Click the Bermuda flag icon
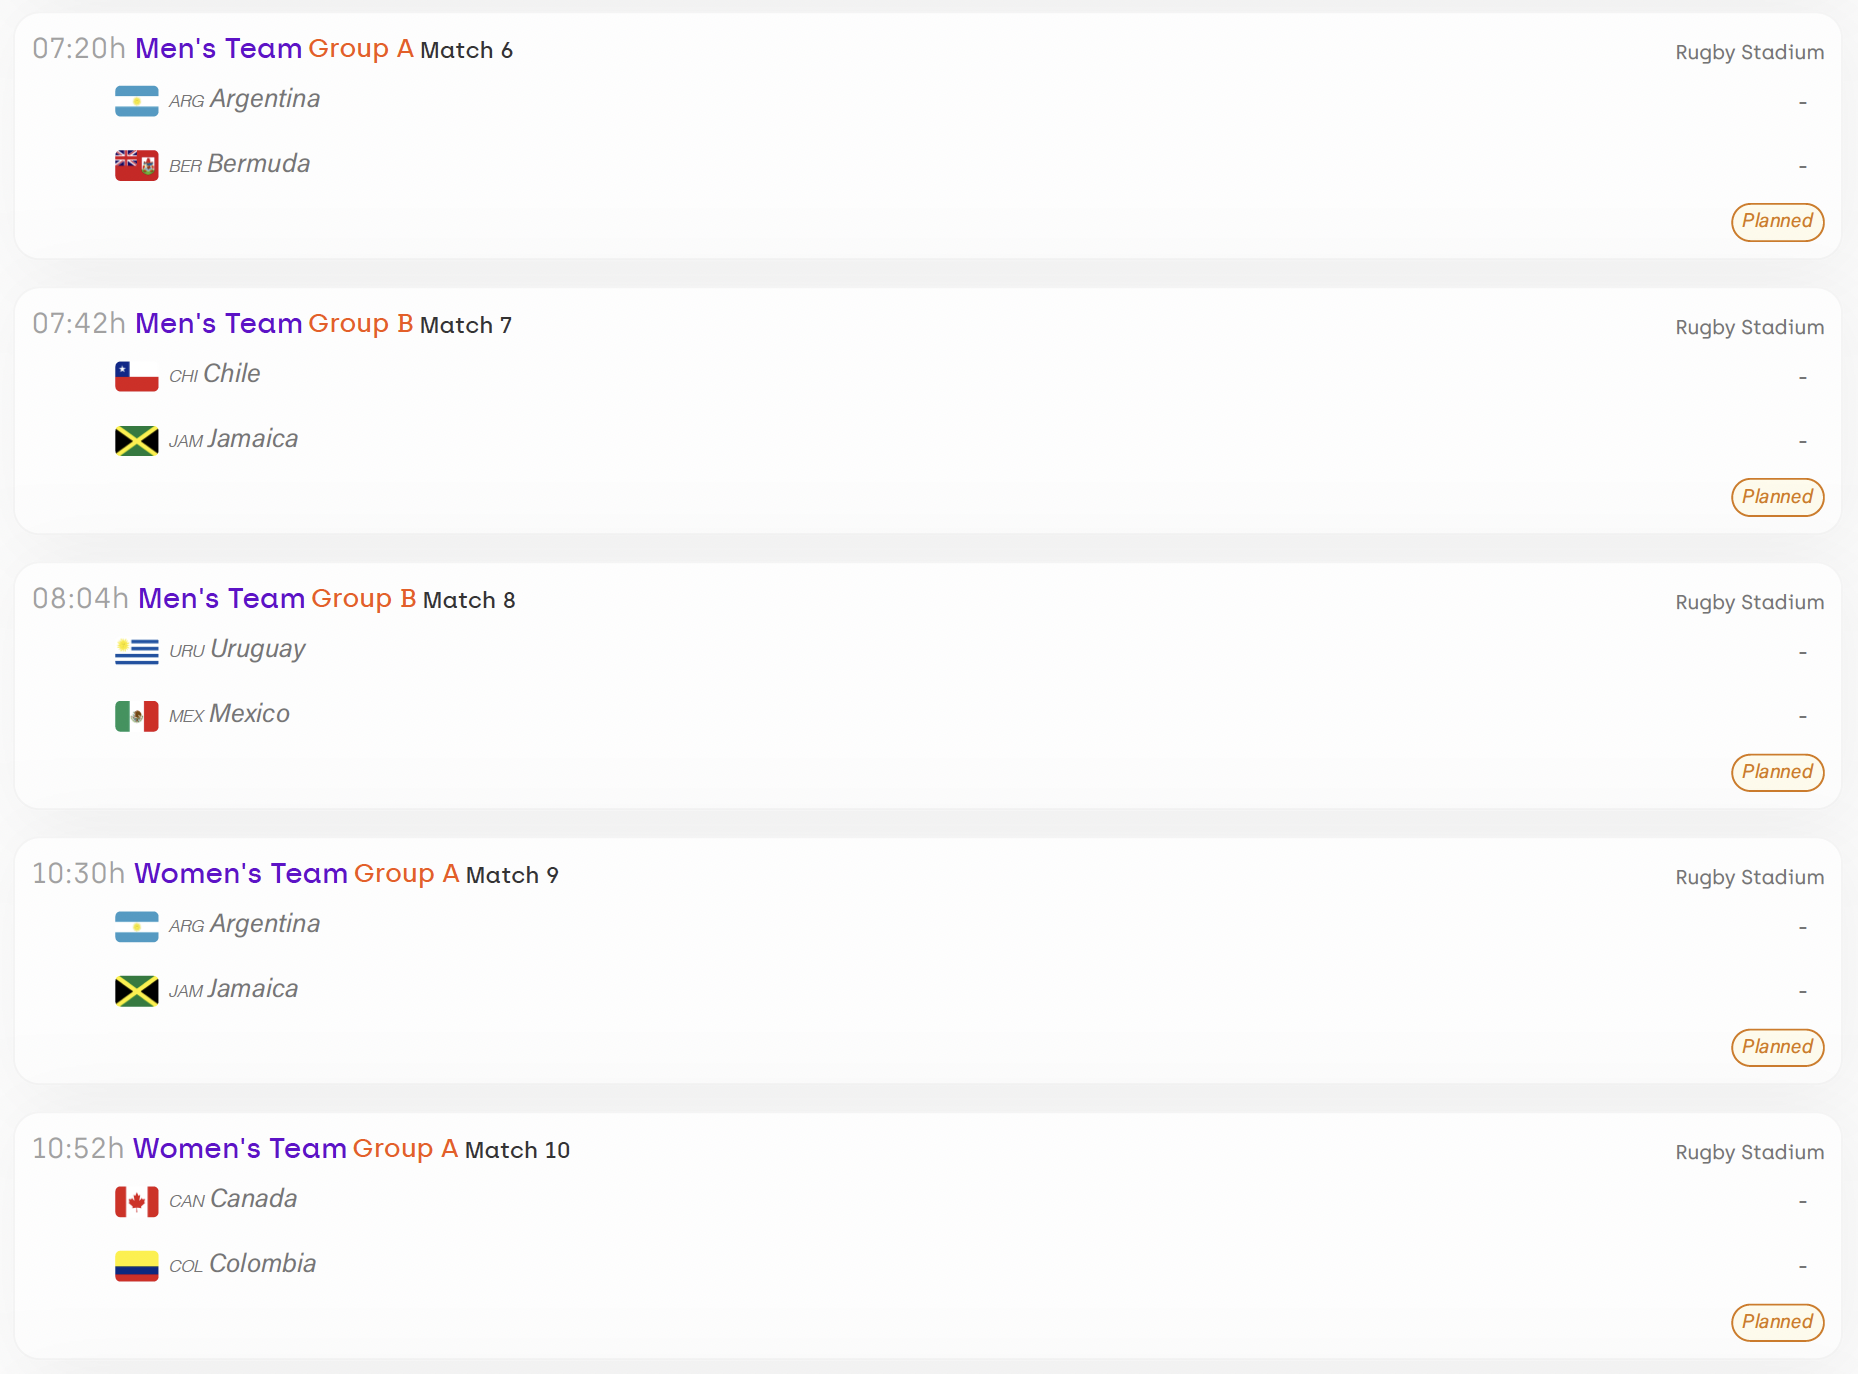Viewport: 1858px width, 1374px height. pyautogui.click(x=136, y=165)
